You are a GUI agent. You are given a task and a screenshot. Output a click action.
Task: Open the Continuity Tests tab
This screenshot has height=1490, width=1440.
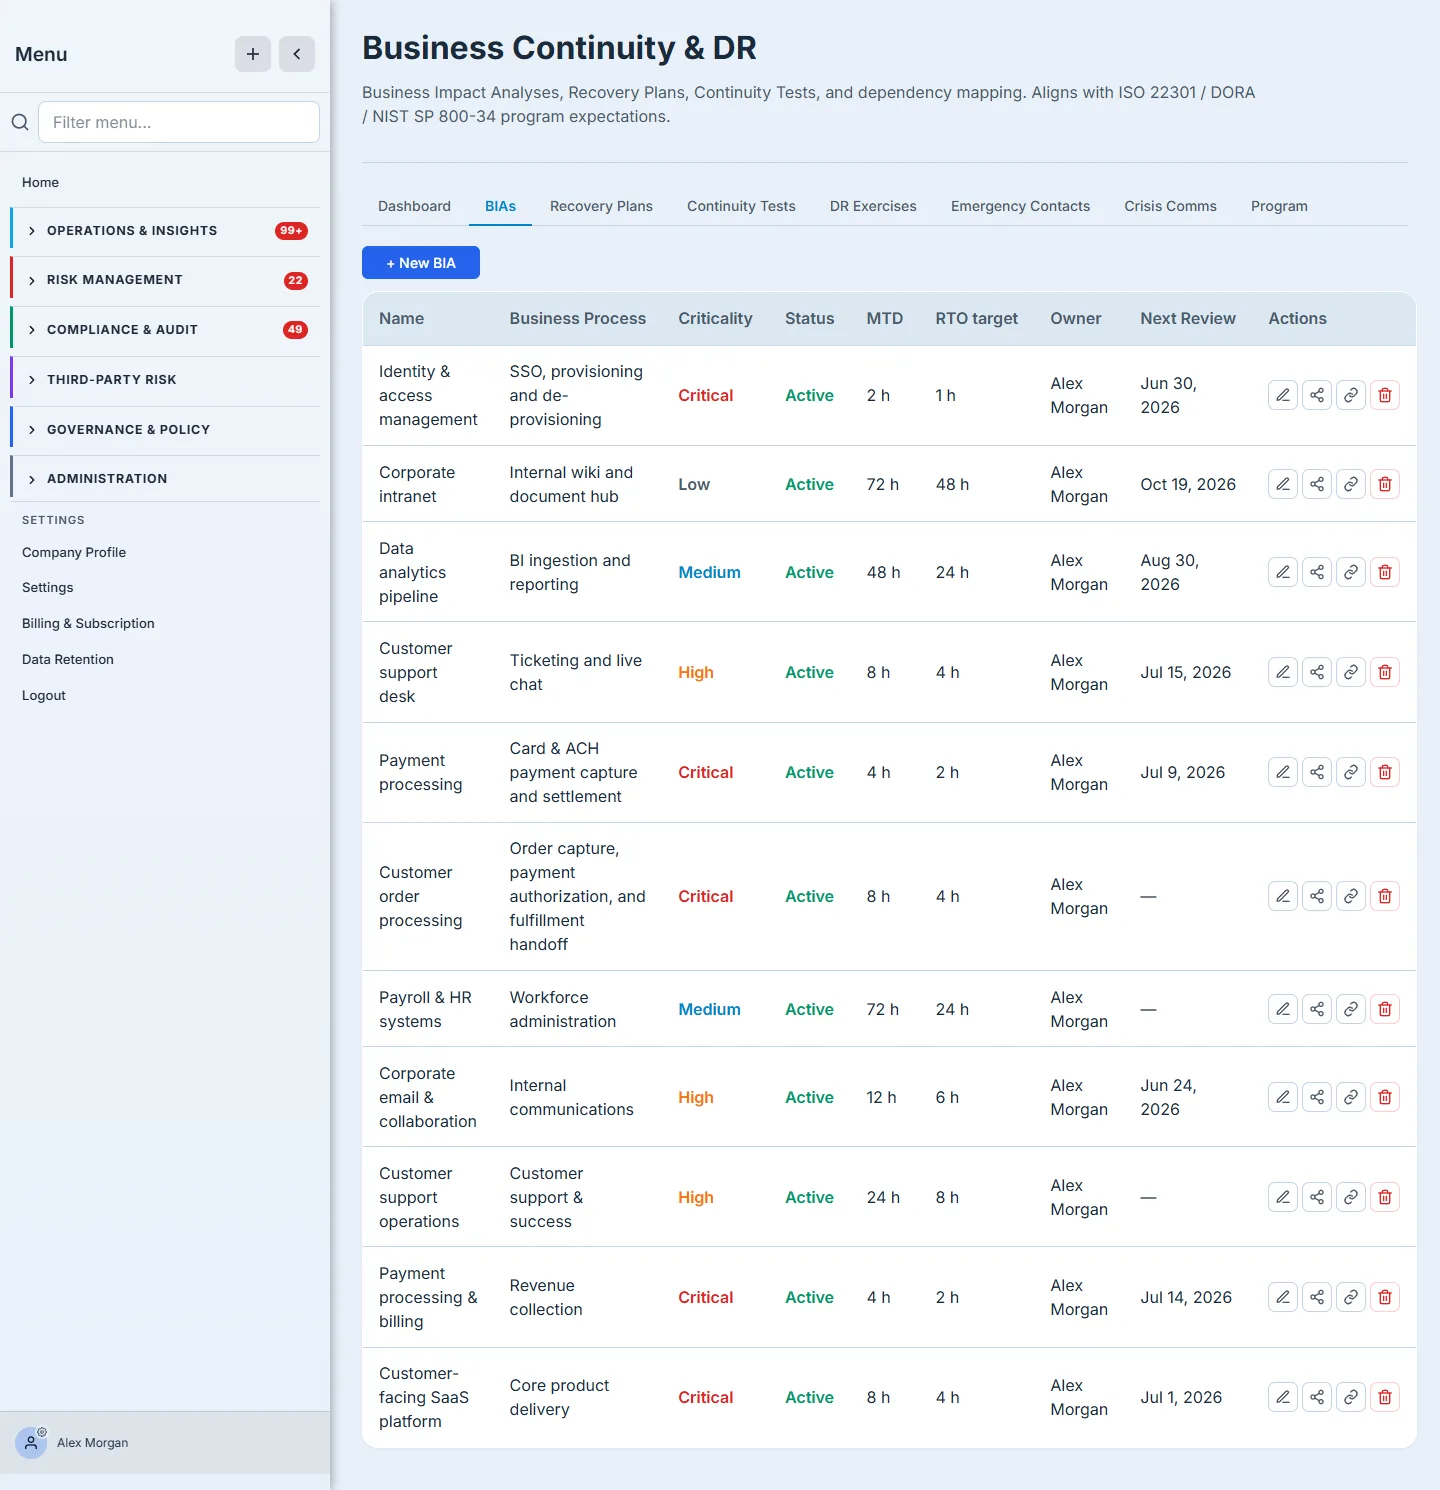point(741,206)
